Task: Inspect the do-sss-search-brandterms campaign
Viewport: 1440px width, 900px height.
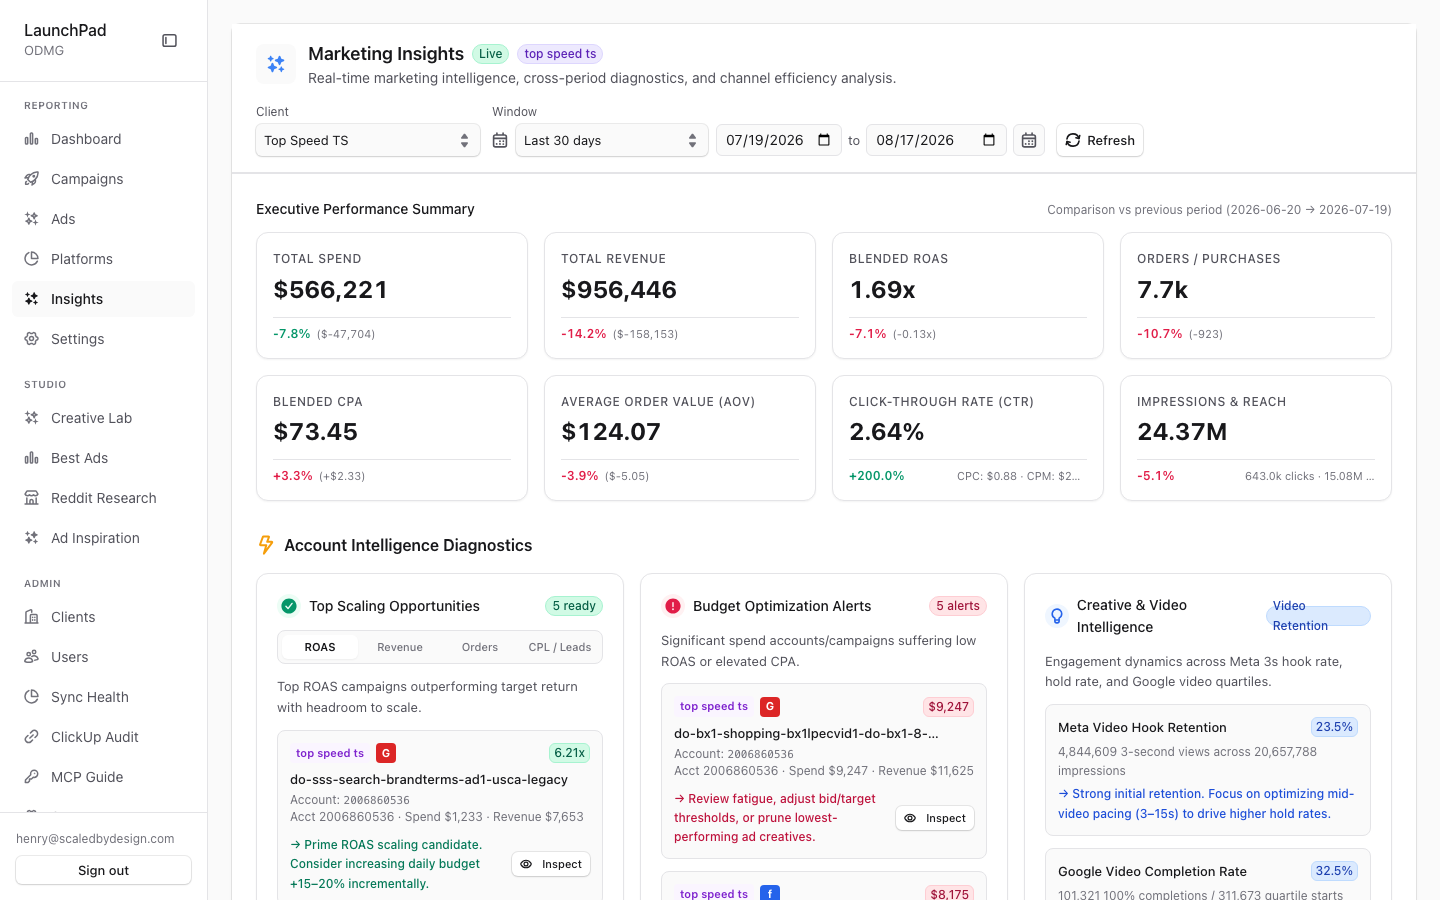Action: [x=551, y=864]
